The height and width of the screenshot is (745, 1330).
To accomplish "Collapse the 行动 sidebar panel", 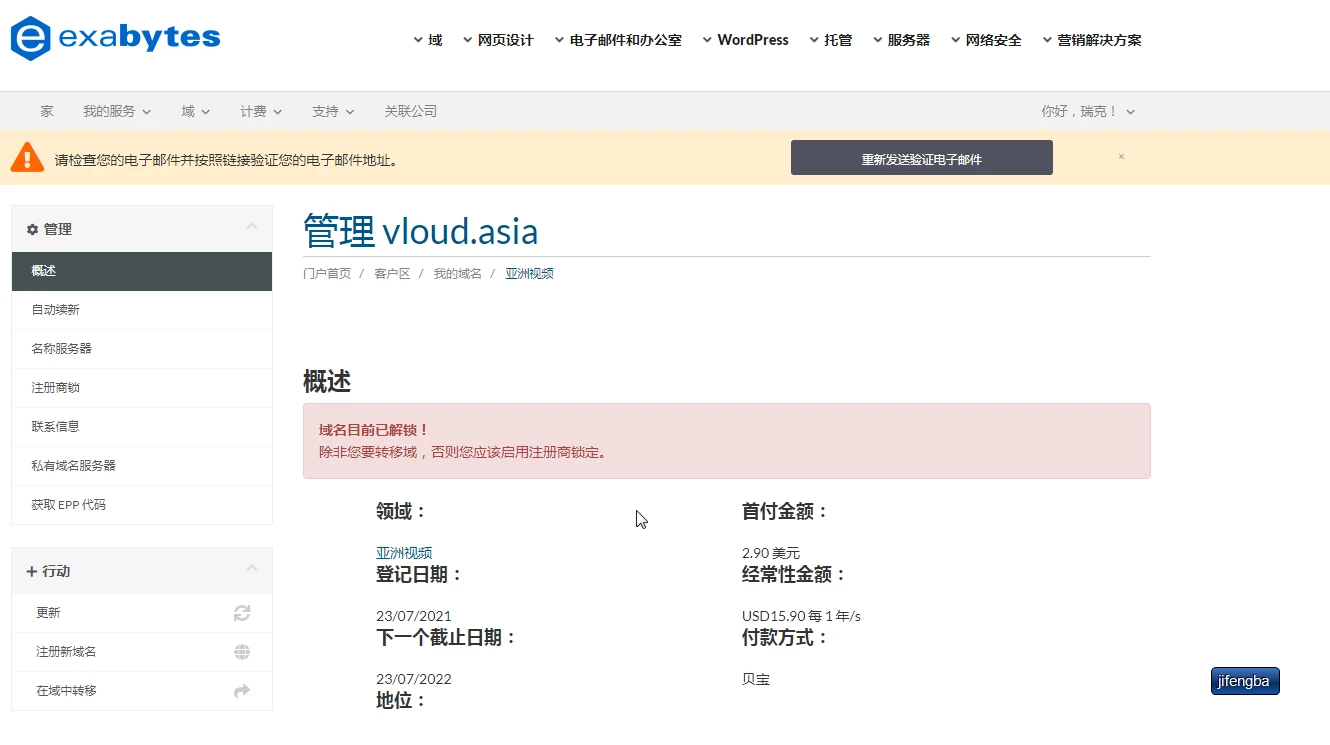I will click(x=252, y=569).
